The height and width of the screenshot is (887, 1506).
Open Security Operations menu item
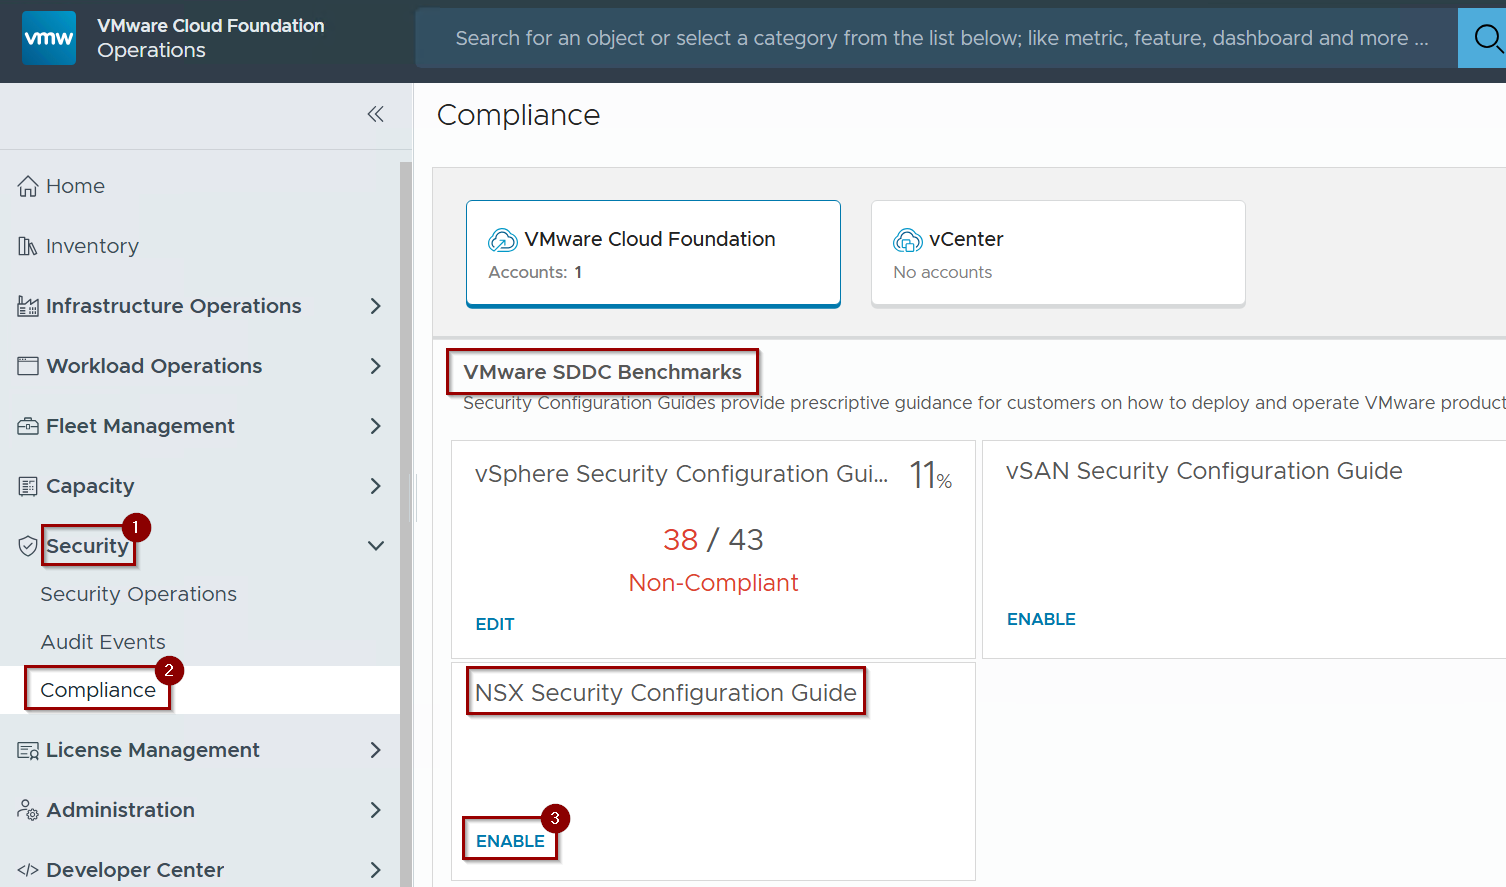[x=138, y=594]
